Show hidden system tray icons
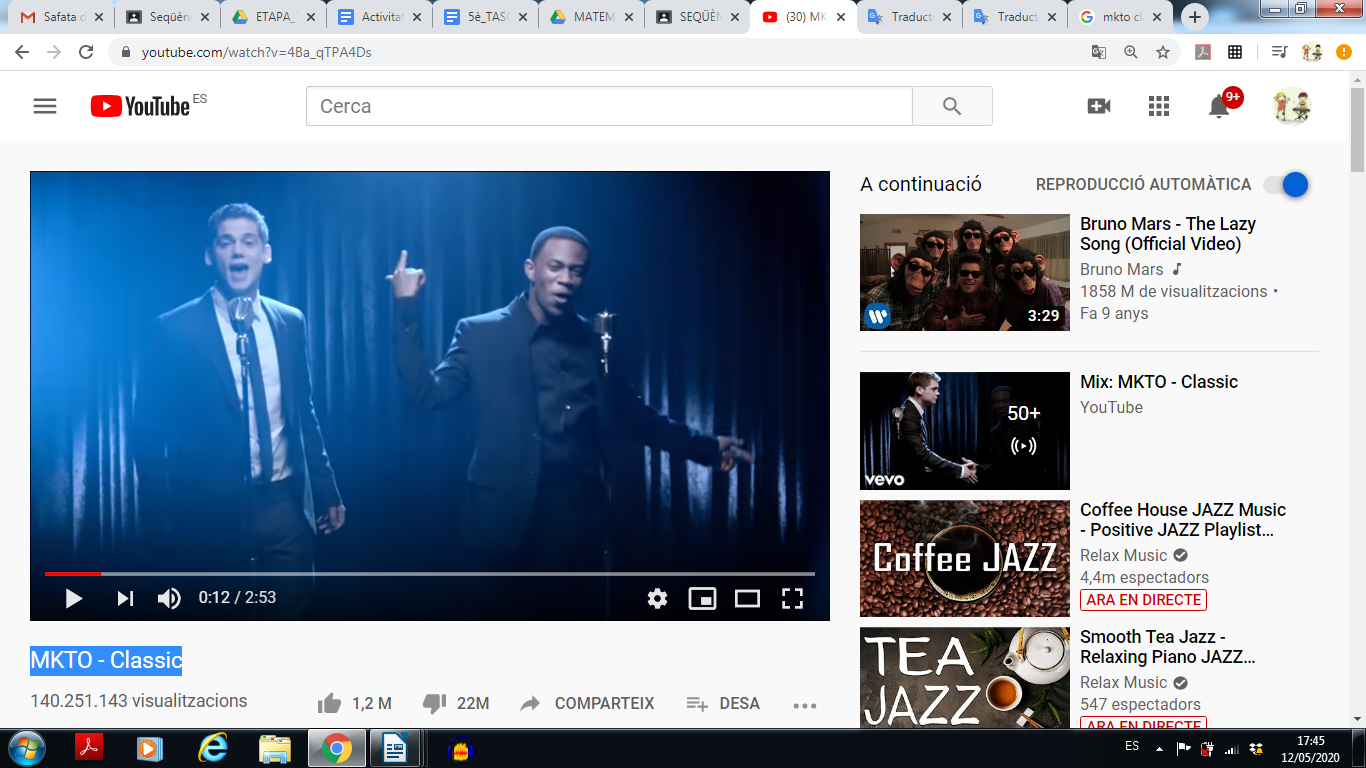 coord(1159,748)
